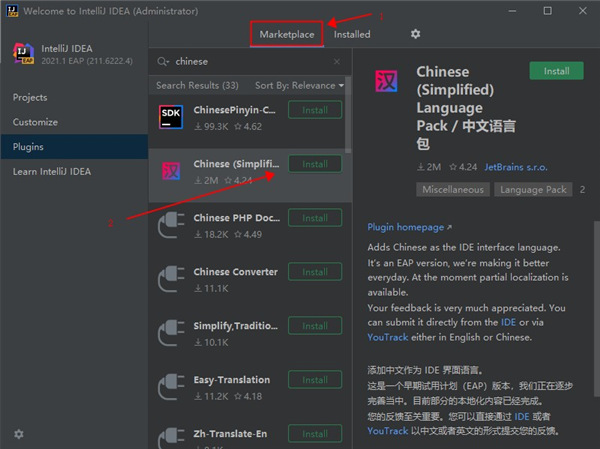Select Chinese (Simplified) language pack icon

[x=171, y=172]
